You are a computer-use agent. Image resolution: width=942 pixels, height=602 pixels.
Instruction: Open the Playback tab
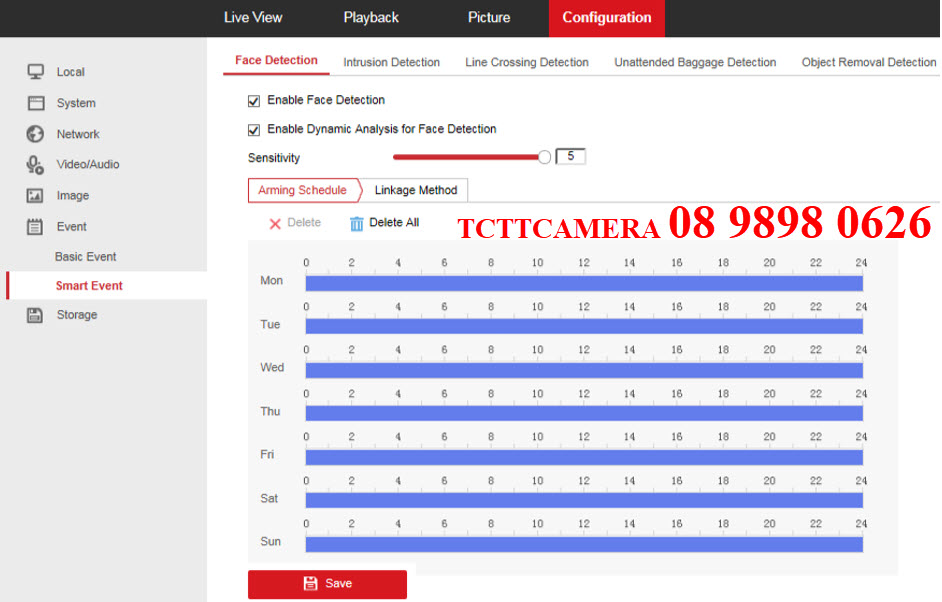pyautogui.click(x=371, y=18)
